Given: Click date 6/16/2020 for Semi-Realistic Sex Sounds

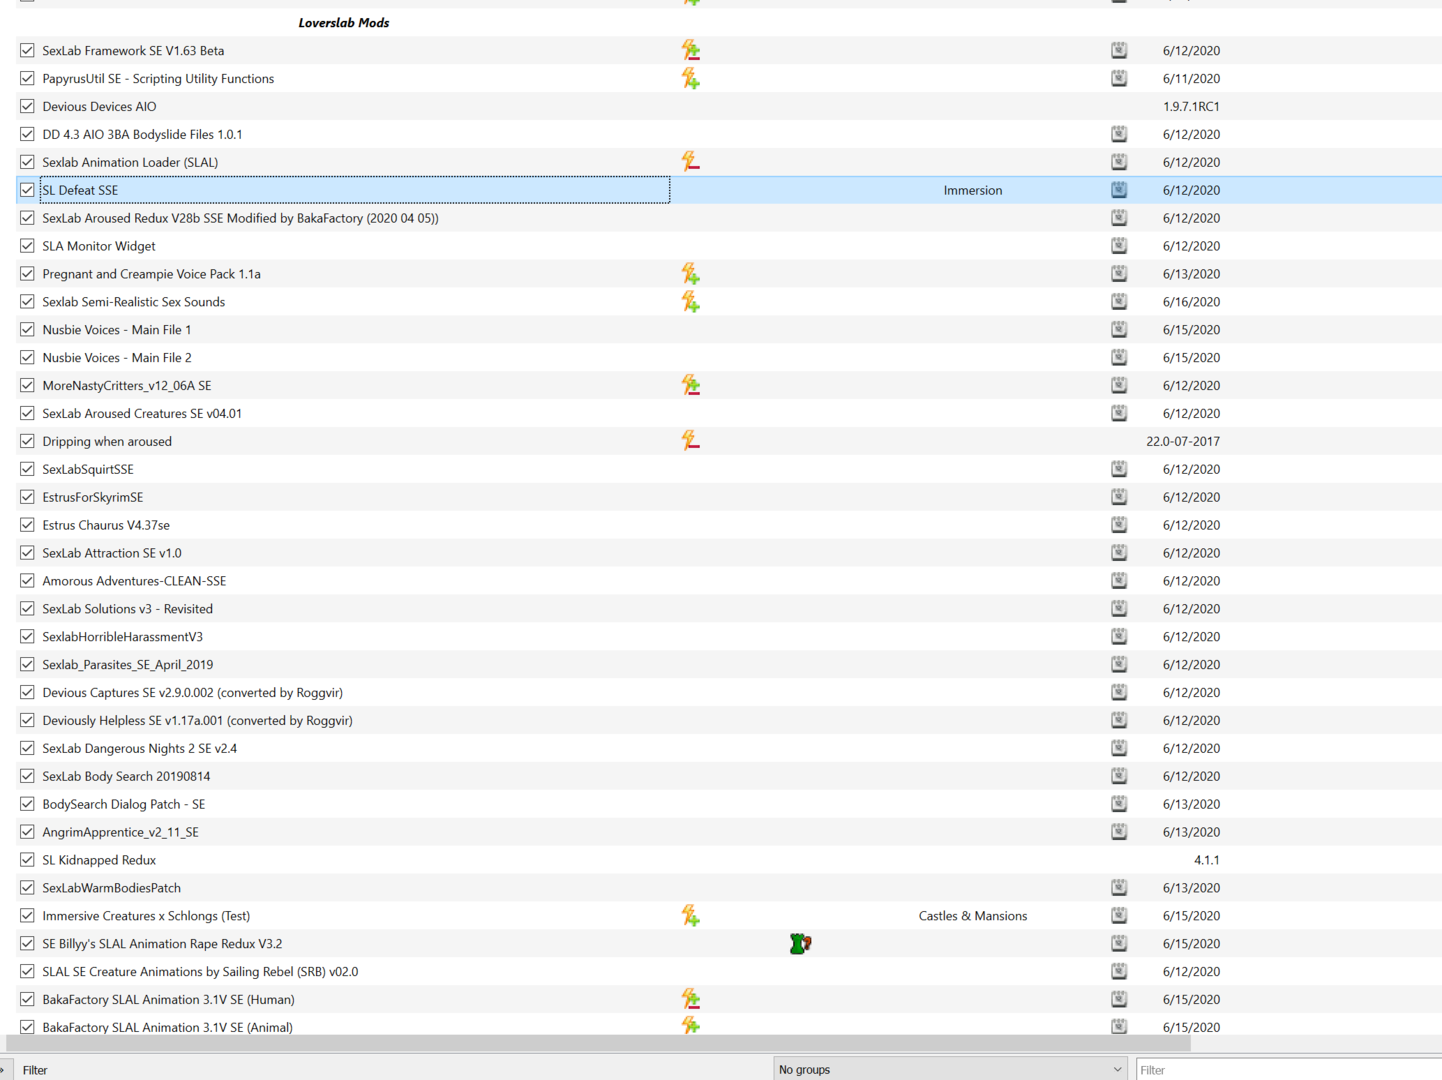Looking at the screenshot, I should click(x=1191, y=302).
